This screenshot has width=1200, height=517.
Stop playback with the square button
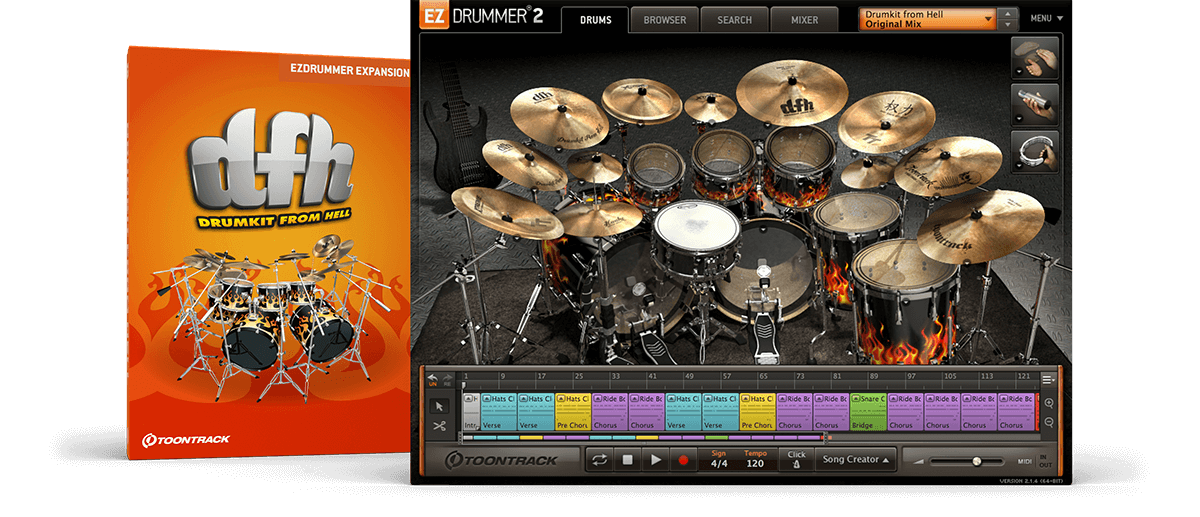coord(628,460)
